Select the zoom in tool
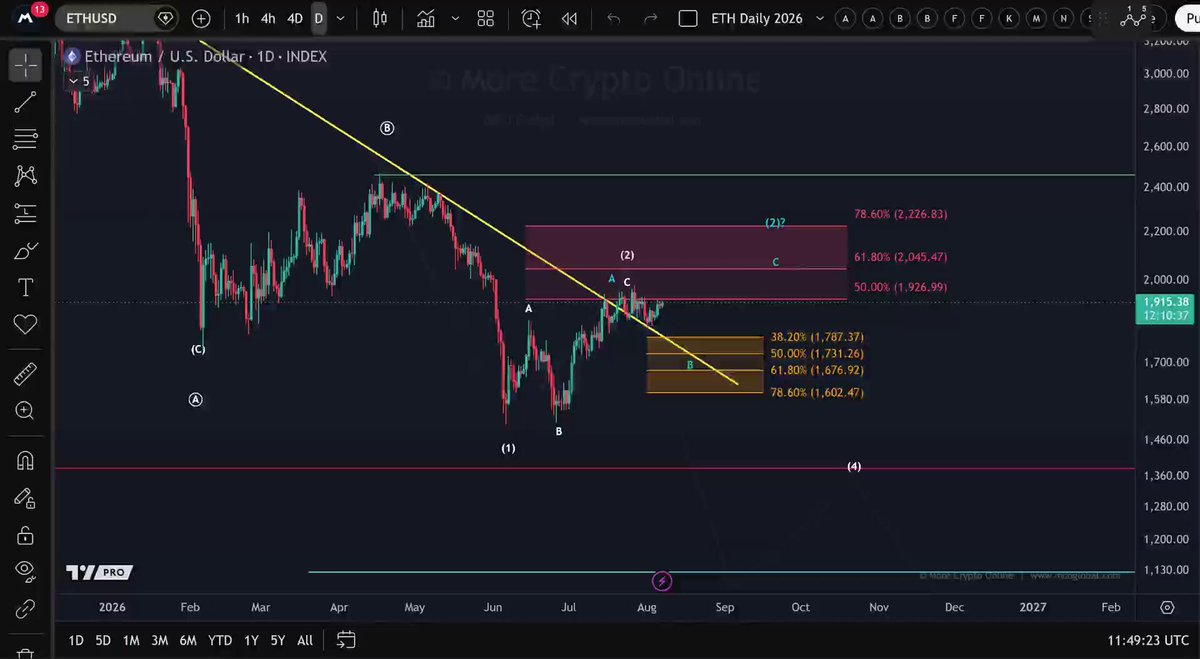The height and width of the screenshot is (659, 1200). [x=25, y=410]
